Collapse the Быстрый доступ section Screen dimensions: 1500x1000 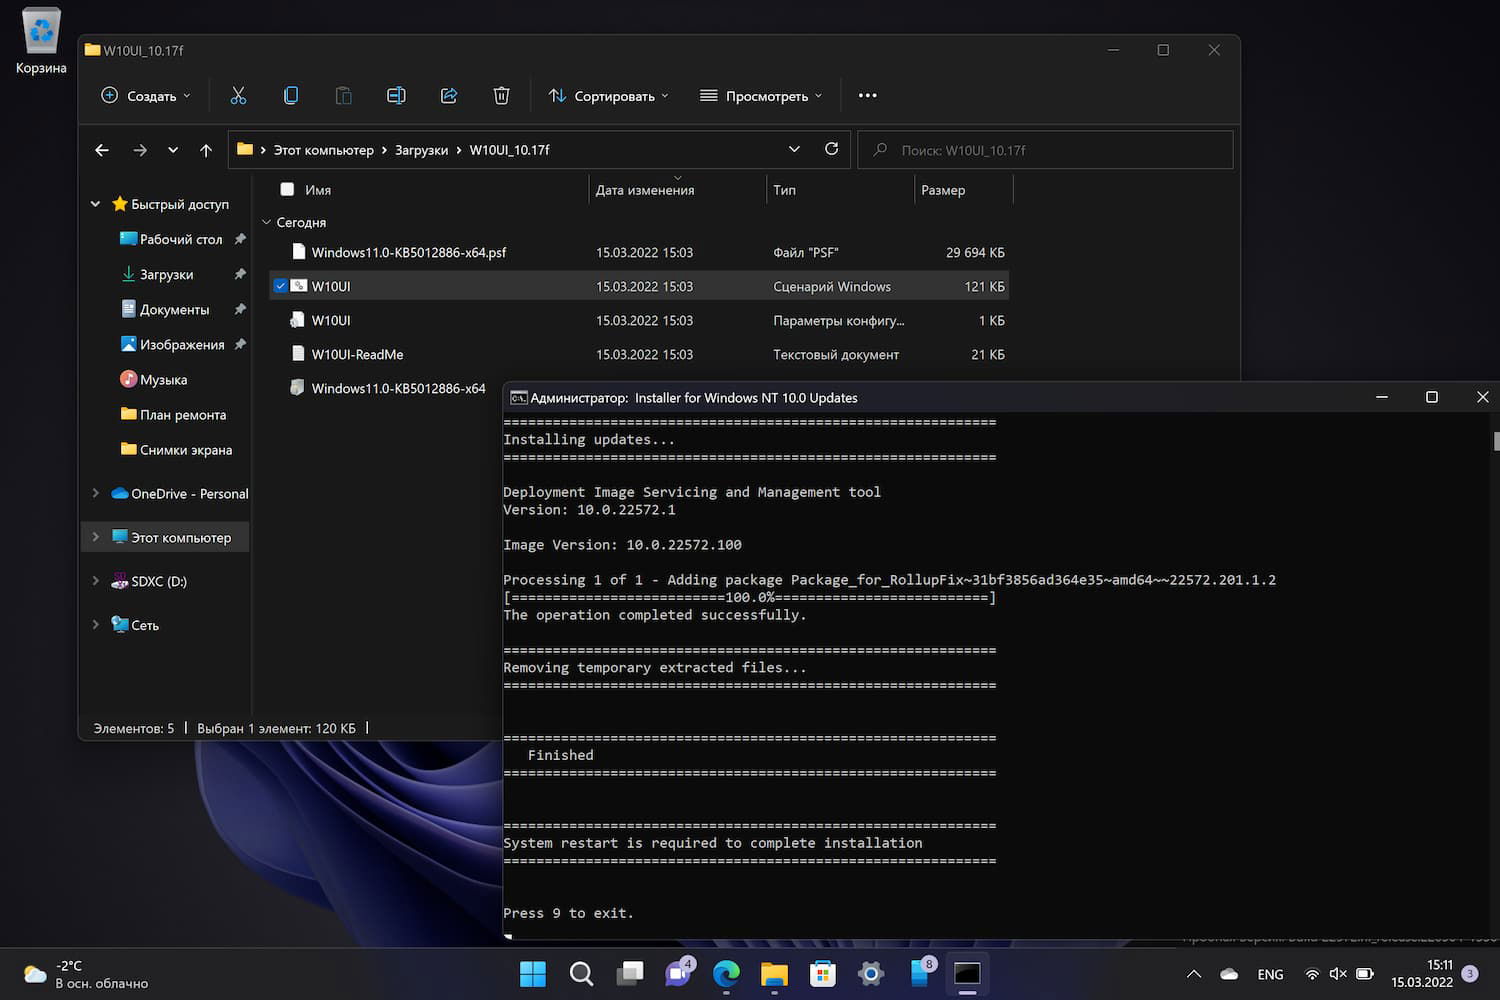tap(96, 204)
